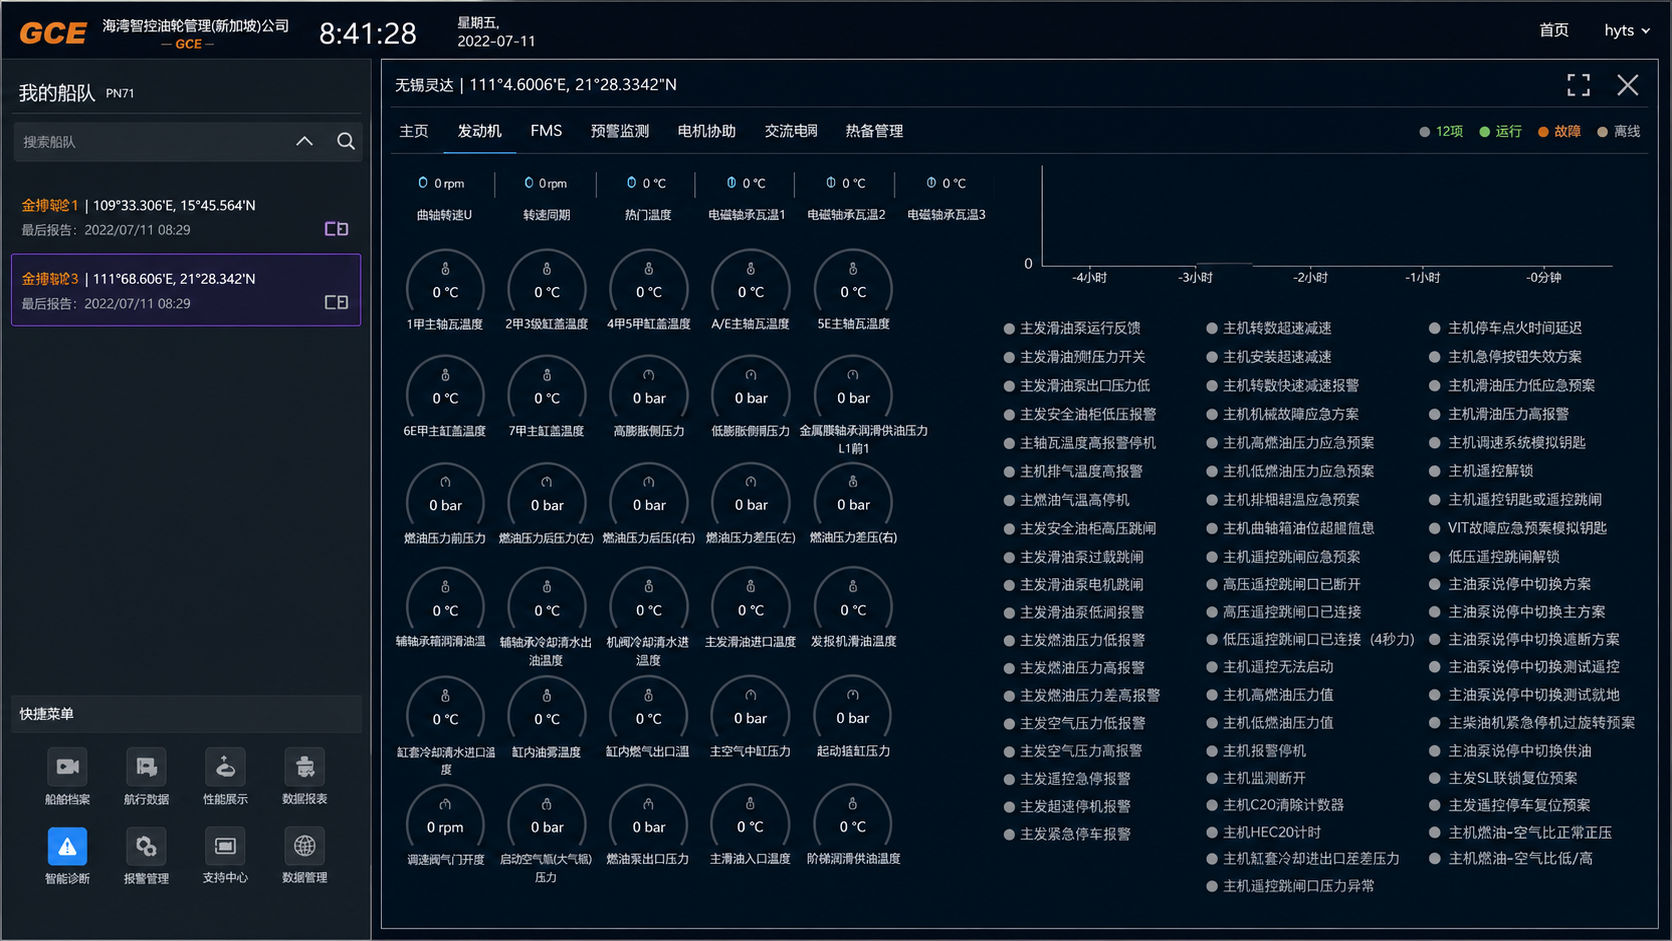Toggle the 故障 status legend filter
The width and height of the screenshot is (1672, 941).
[x=1560, y=131]
